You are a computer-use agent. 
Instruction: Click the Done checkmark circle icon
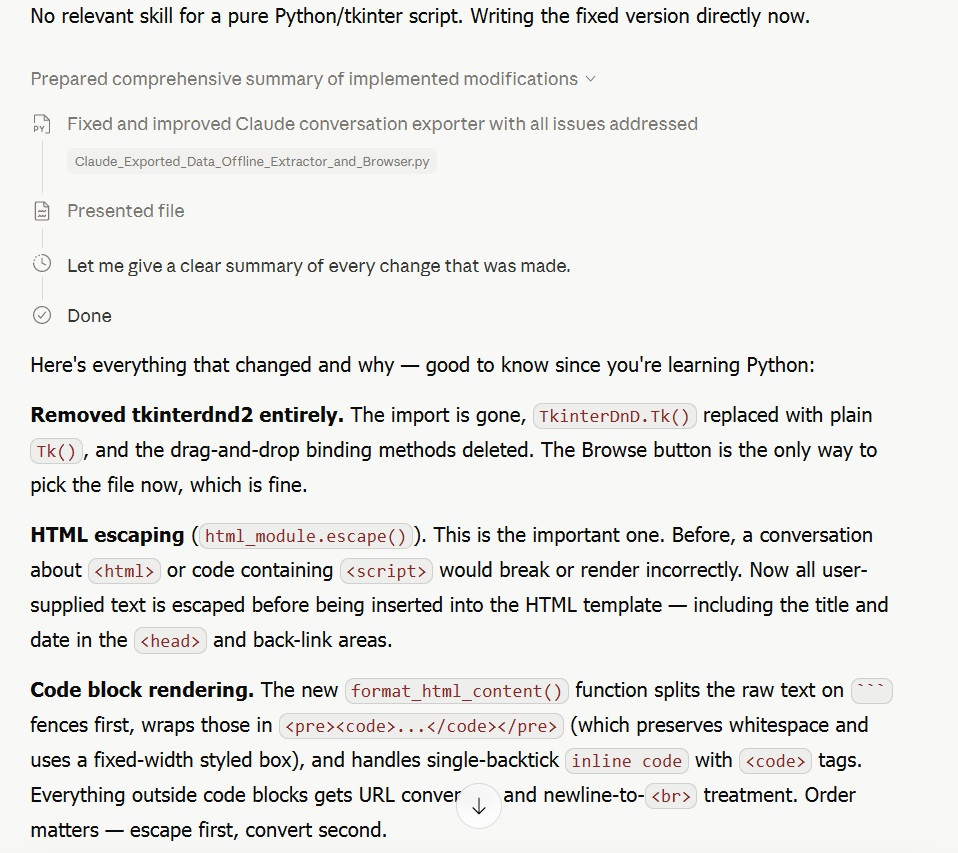click(x=42, y=315)
